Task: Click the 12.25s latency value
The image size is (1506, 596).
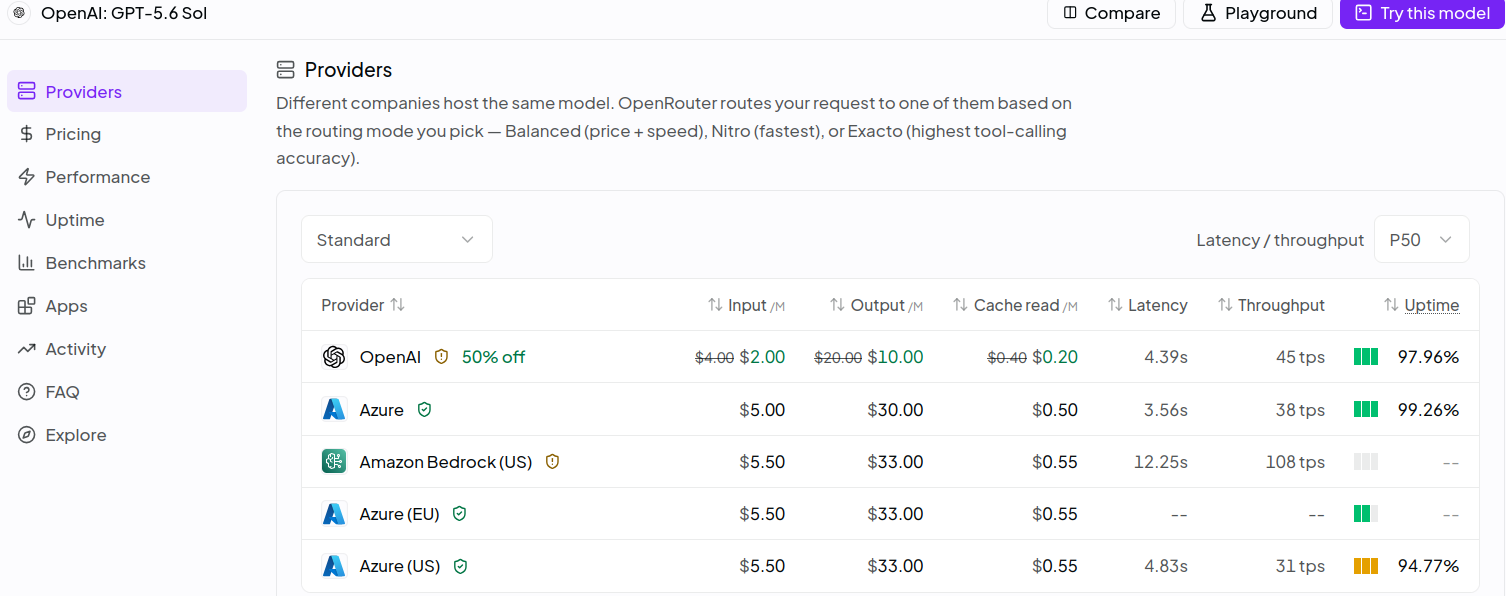Action: tap(1161, 461)
